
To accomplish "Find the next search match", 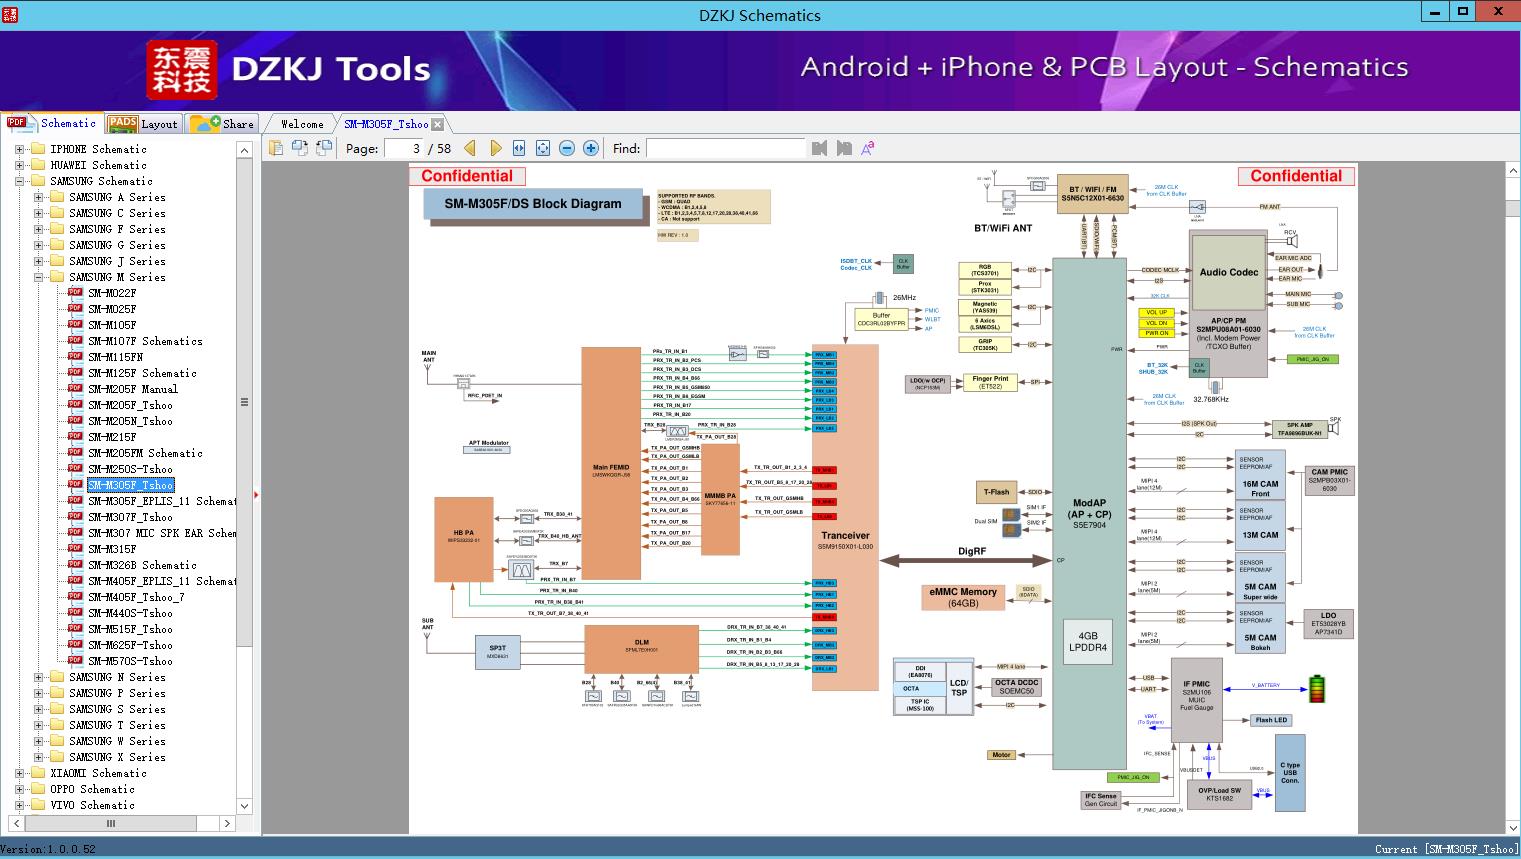I will 844,148.
